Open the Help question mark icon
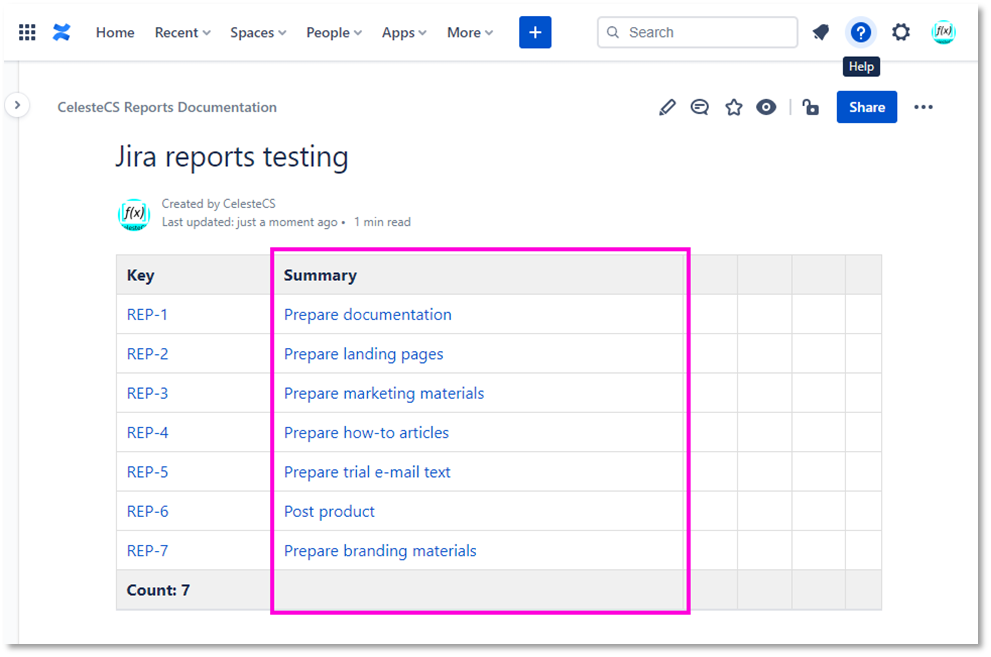This screenshot has width=991, height=657. [x=860, y=32]
